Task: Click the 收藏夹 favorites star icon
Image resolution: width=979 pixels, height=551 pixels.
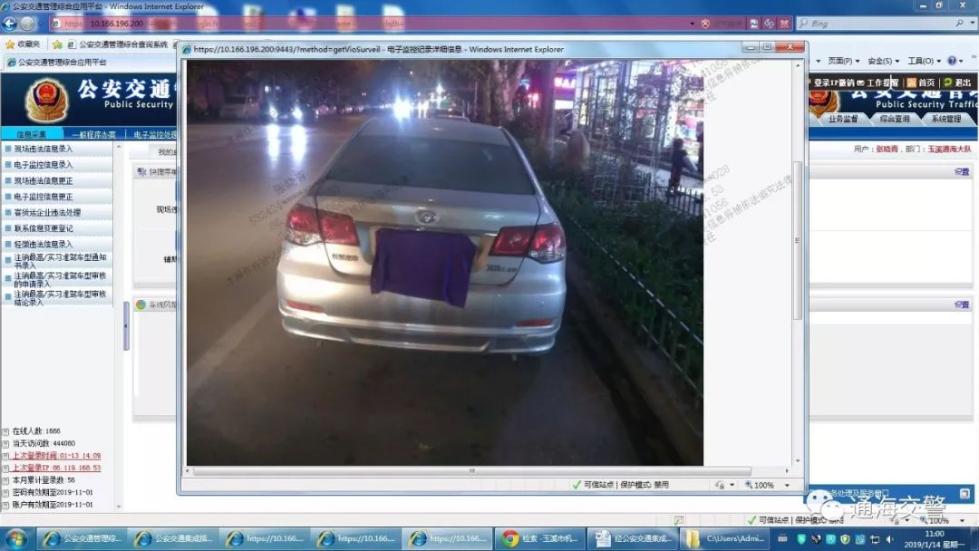Action: click(10, 44)
